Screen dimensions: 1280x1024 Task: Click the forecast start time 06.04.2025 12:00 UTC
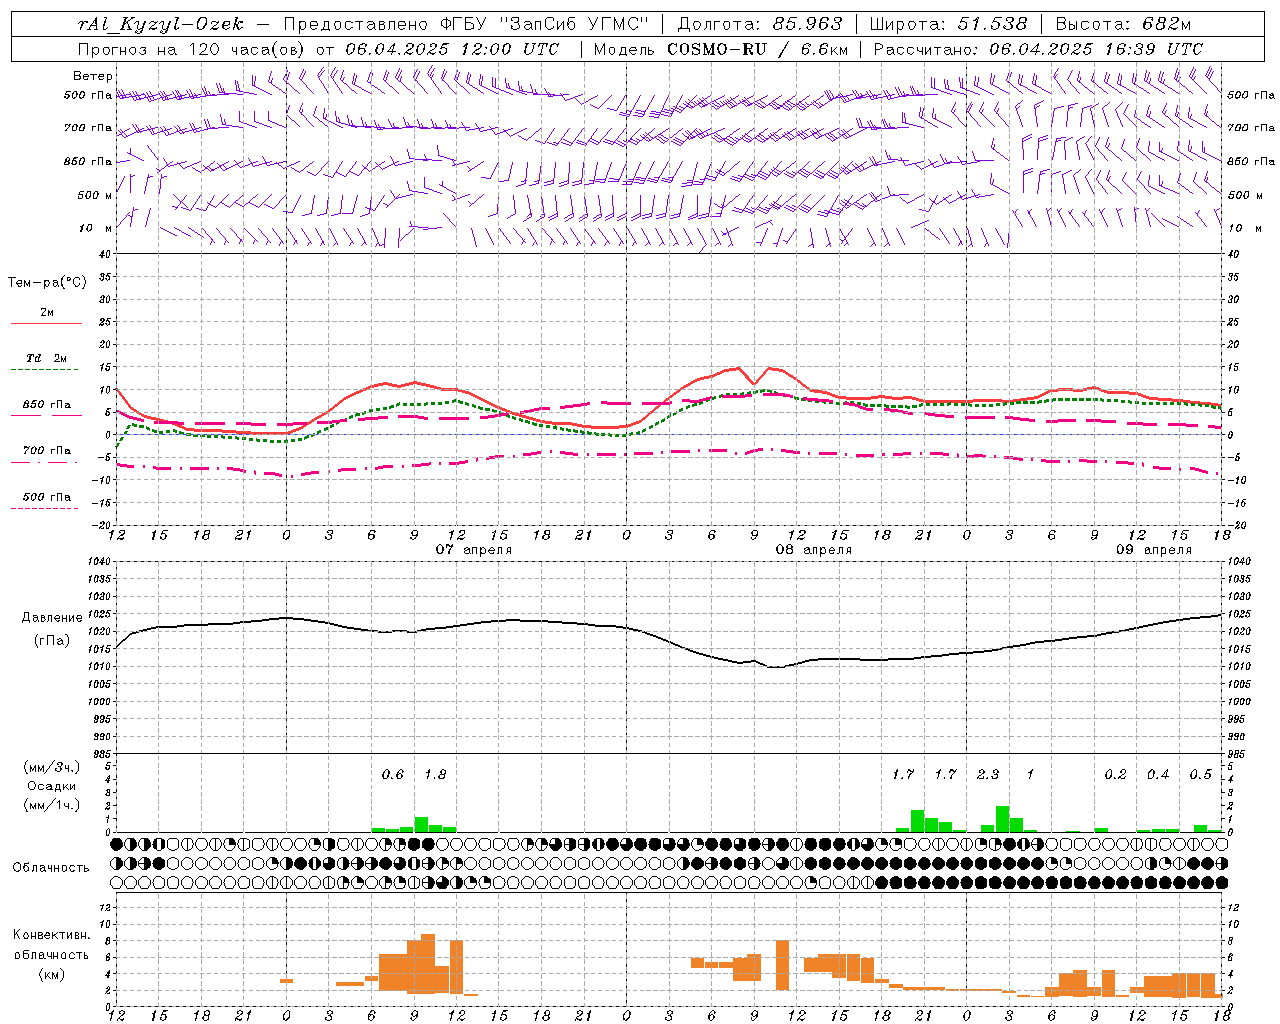(x=452, y=49)
